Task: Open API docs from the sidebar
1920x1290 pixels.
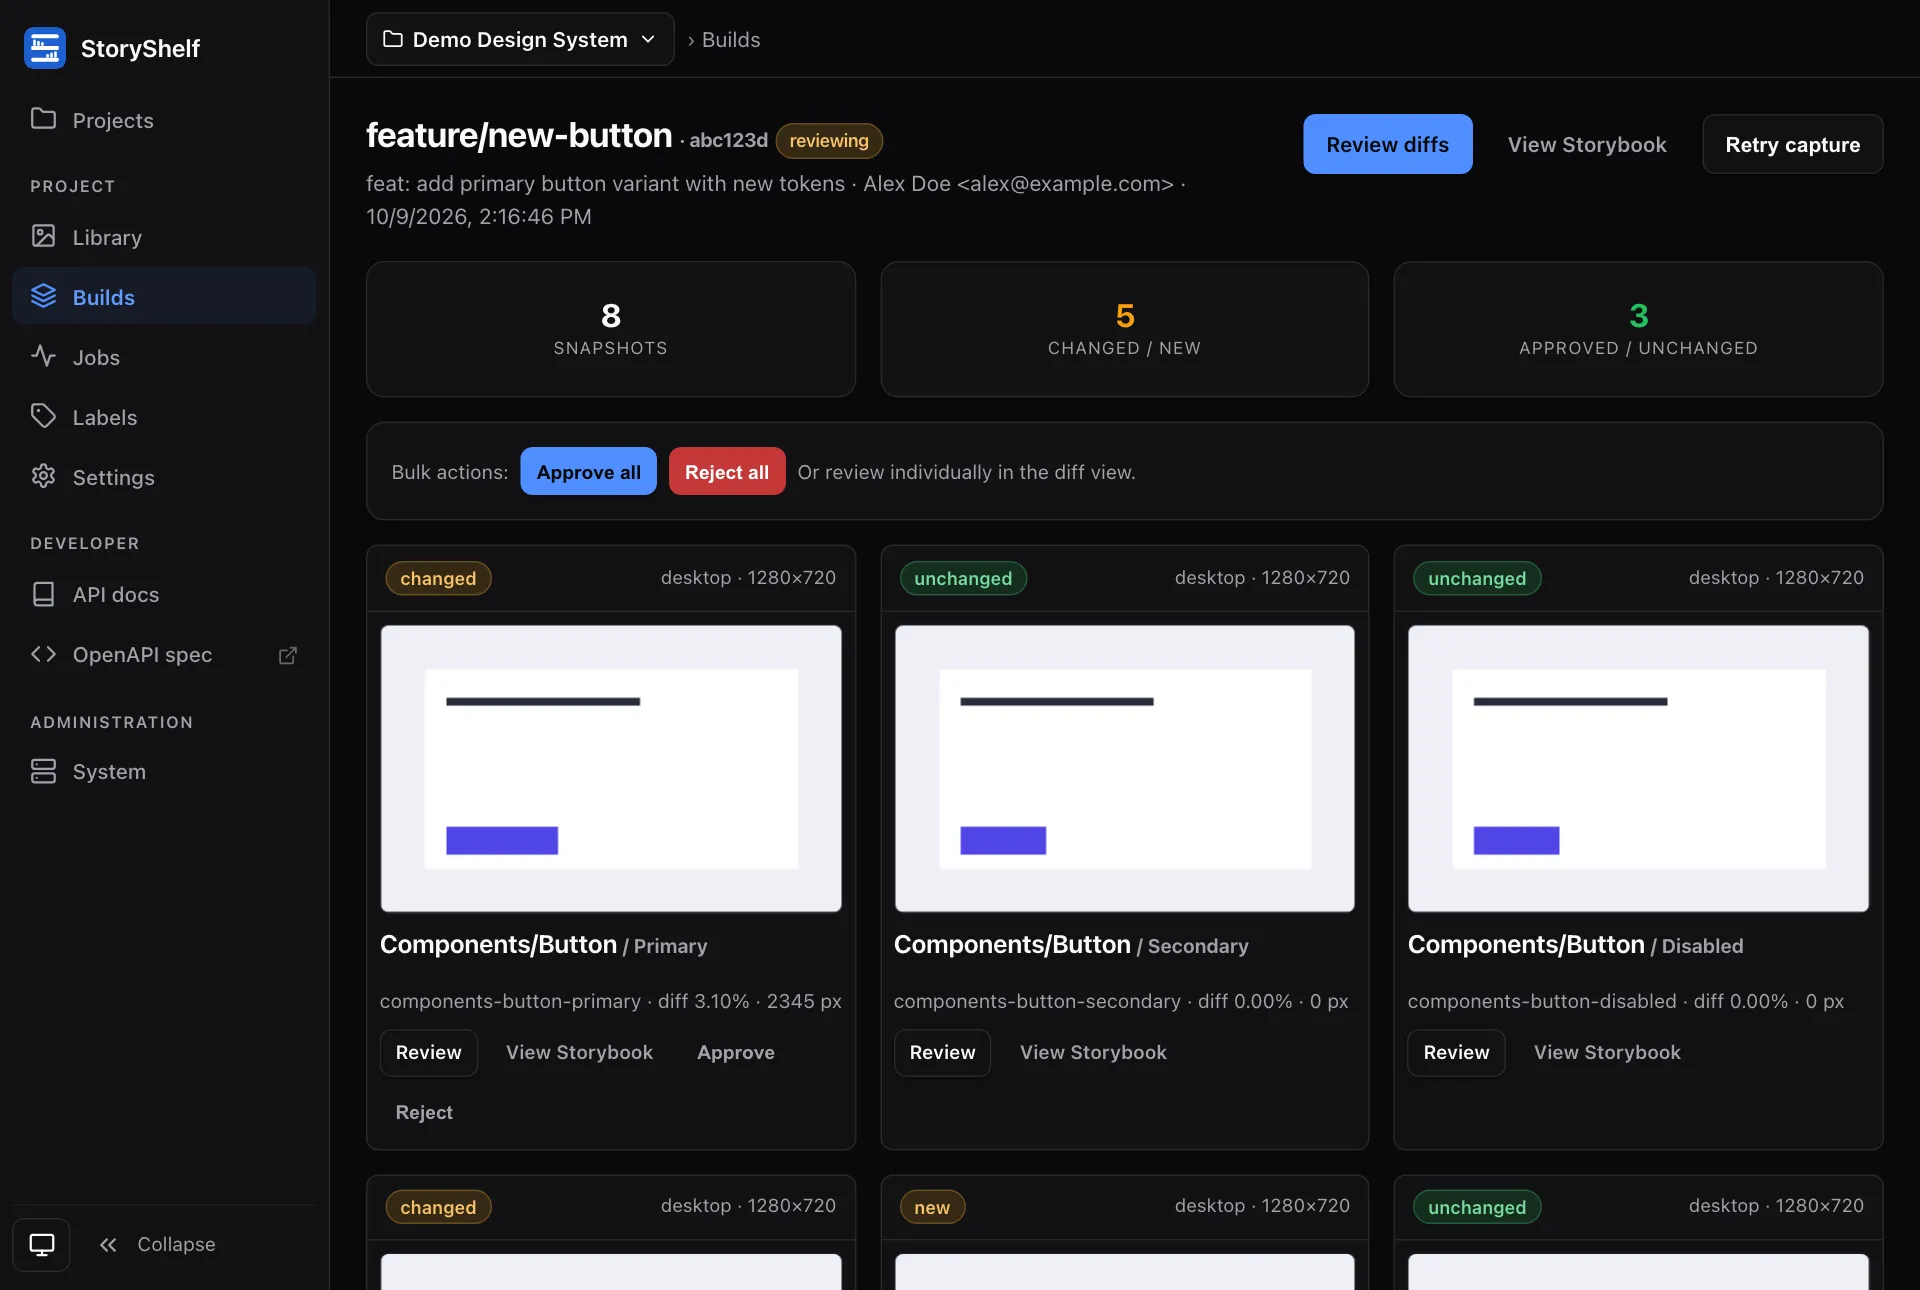Action: coord(164,595)
